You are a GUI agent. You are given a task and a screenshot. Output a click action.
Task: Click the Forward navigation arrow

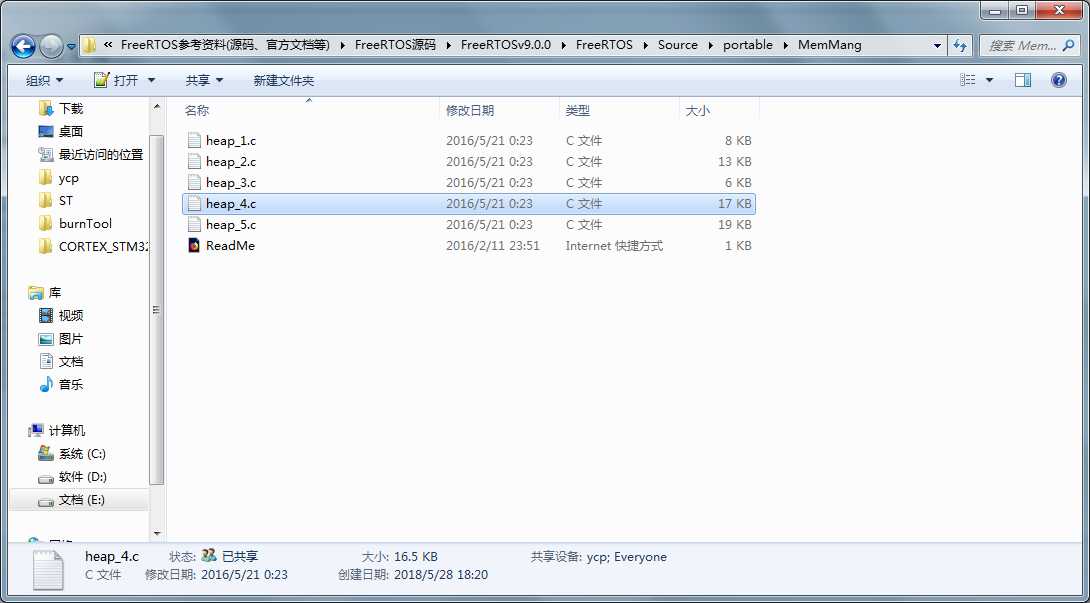coord(51,47)
